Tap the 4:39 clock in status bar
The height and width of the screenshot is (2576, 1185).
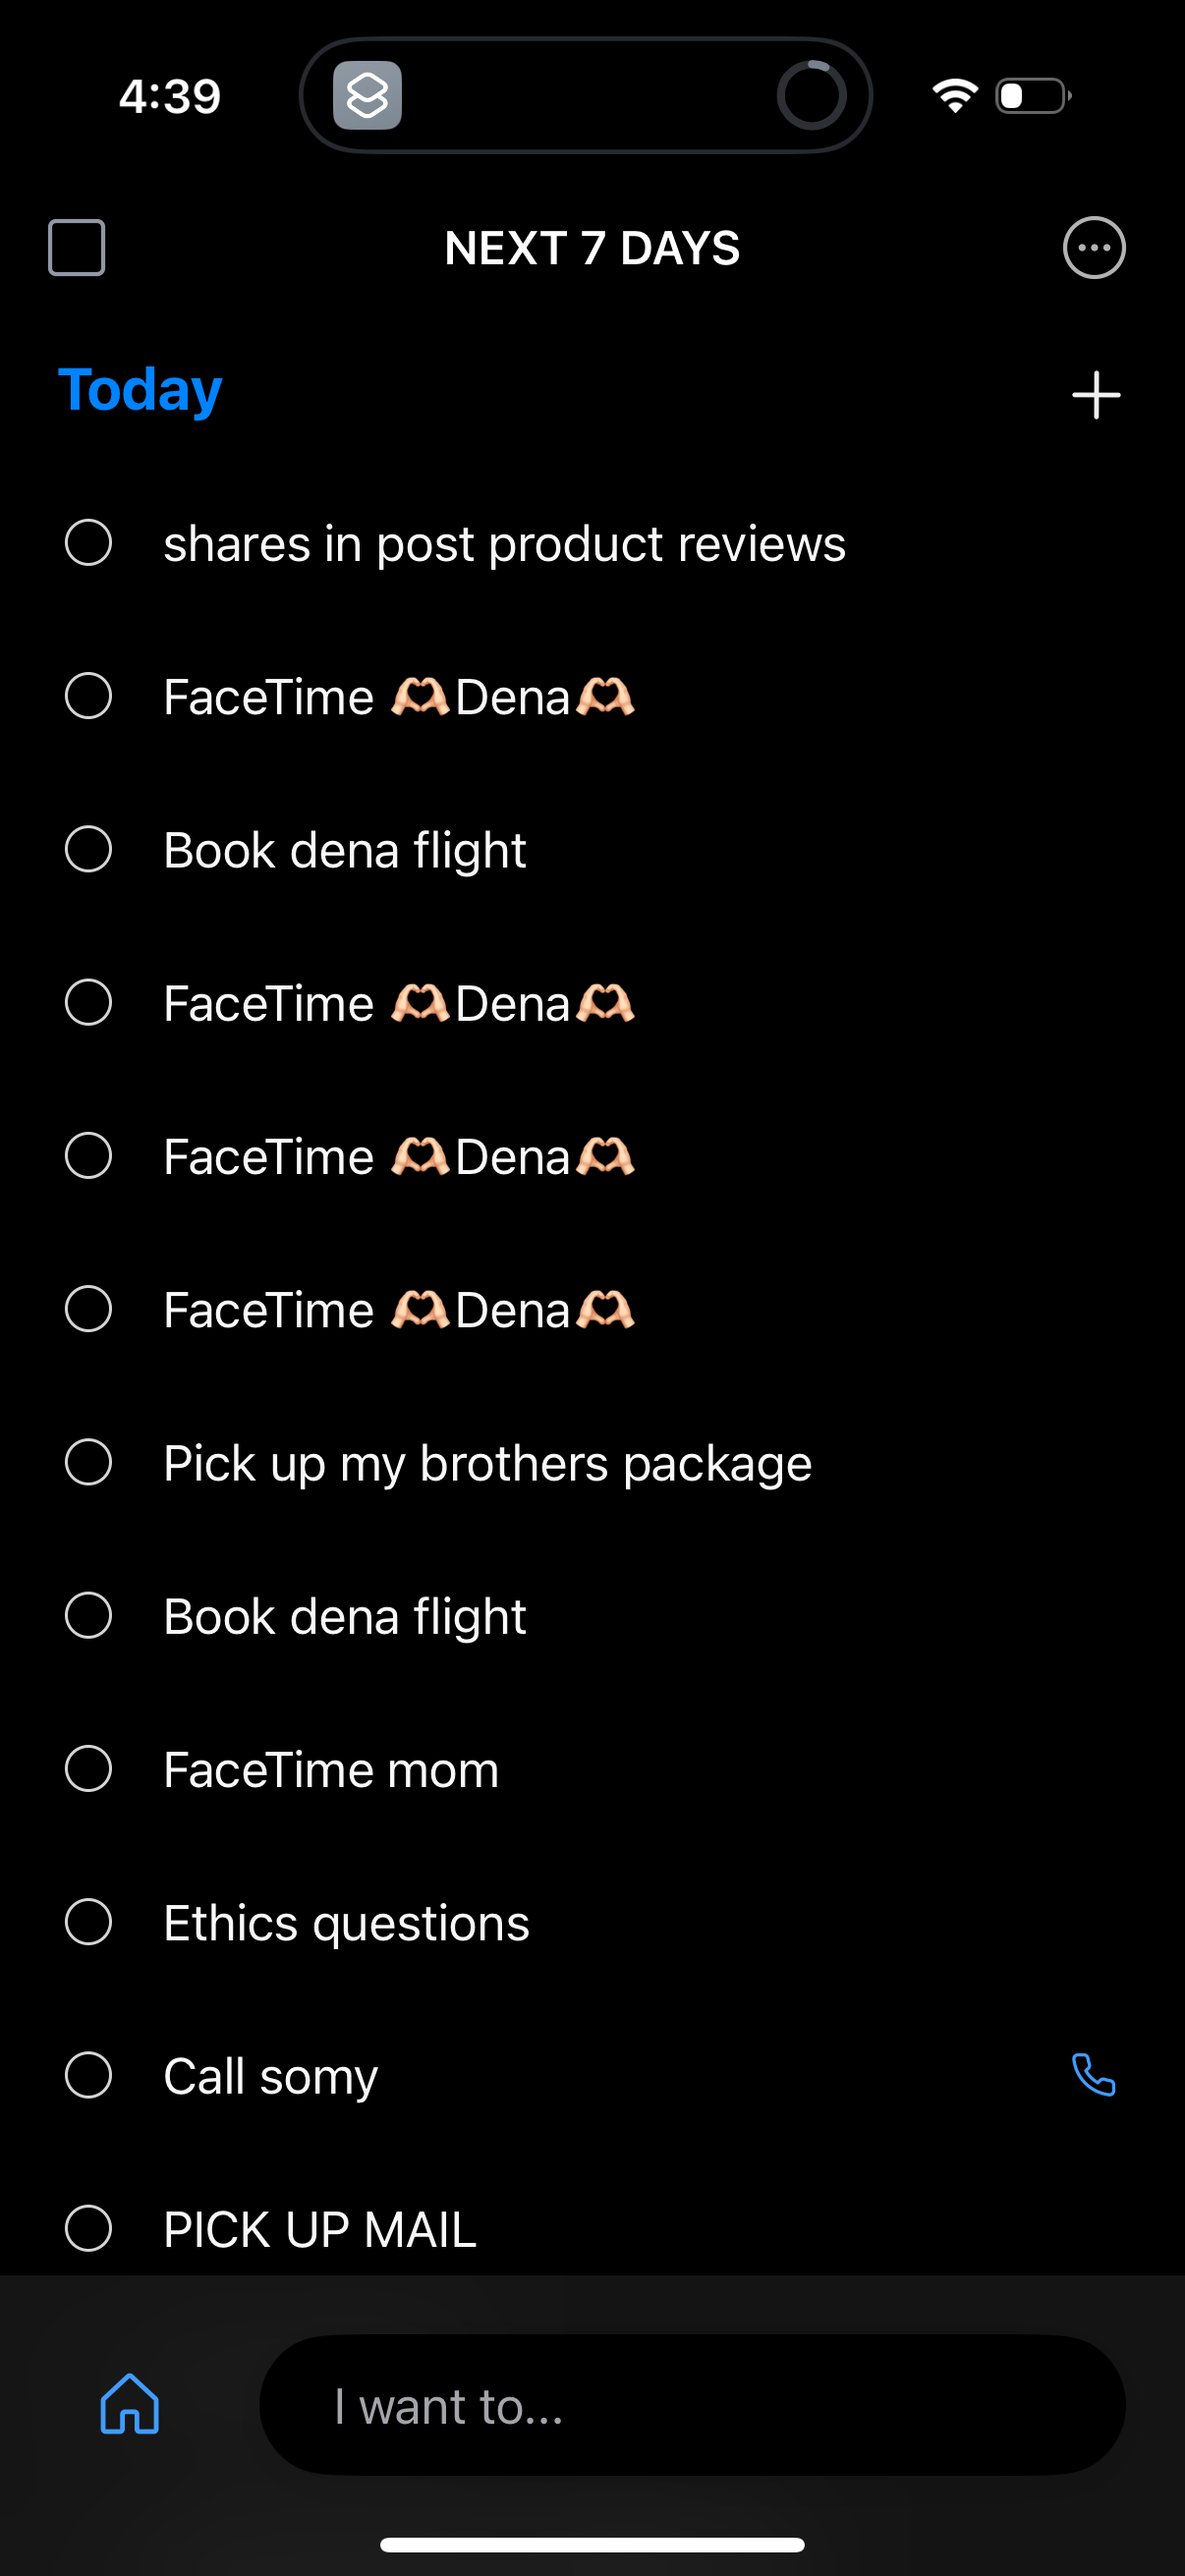click(170, 96)
